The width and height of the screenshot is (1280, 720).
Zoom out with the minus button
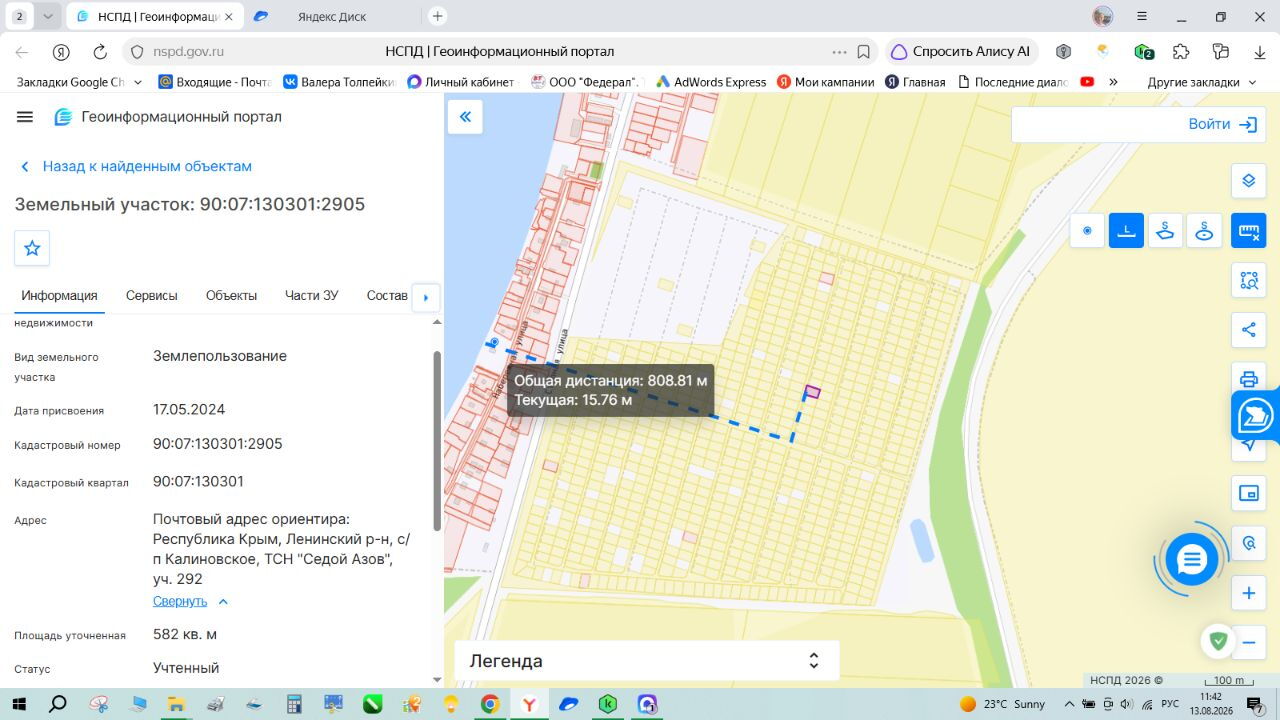1248,642
